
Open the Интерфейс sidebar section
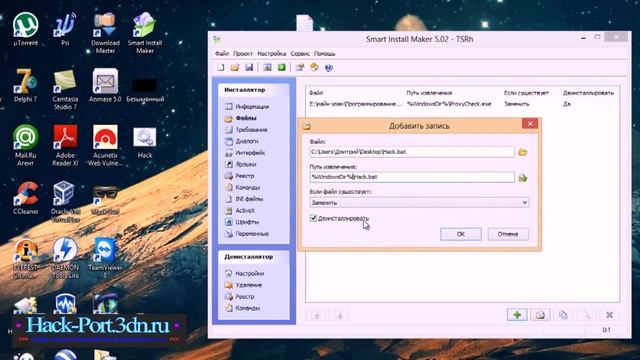[245, 153]
